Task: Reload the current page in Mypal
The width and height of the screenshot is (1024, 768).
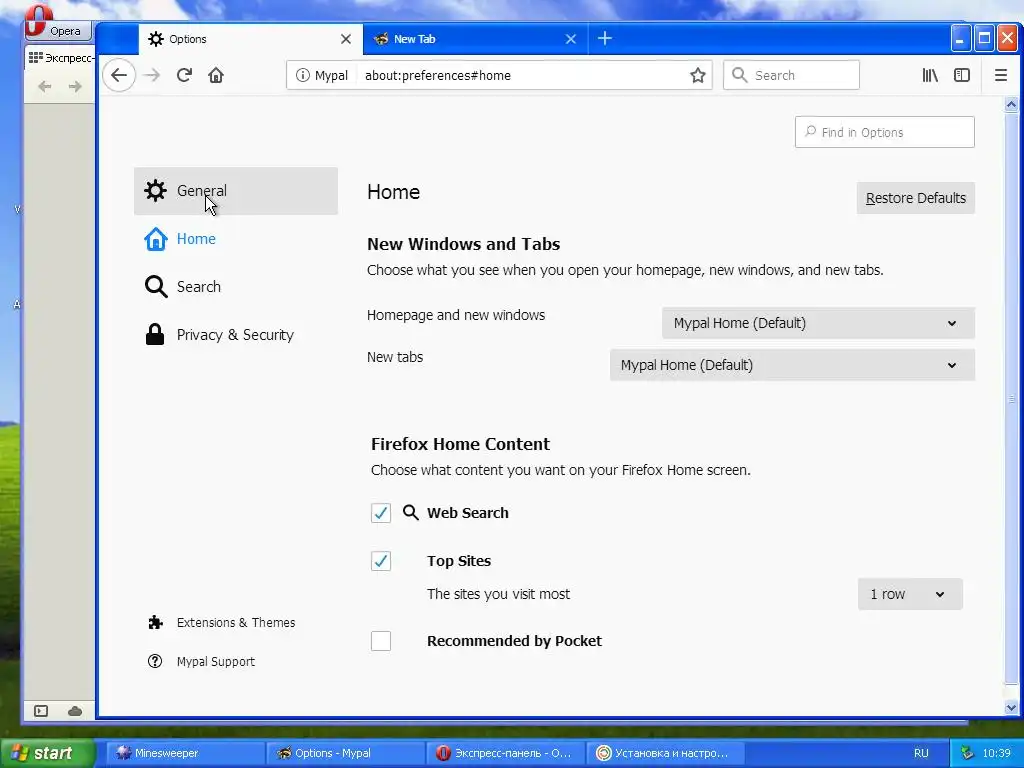Action: coord(184,75)
